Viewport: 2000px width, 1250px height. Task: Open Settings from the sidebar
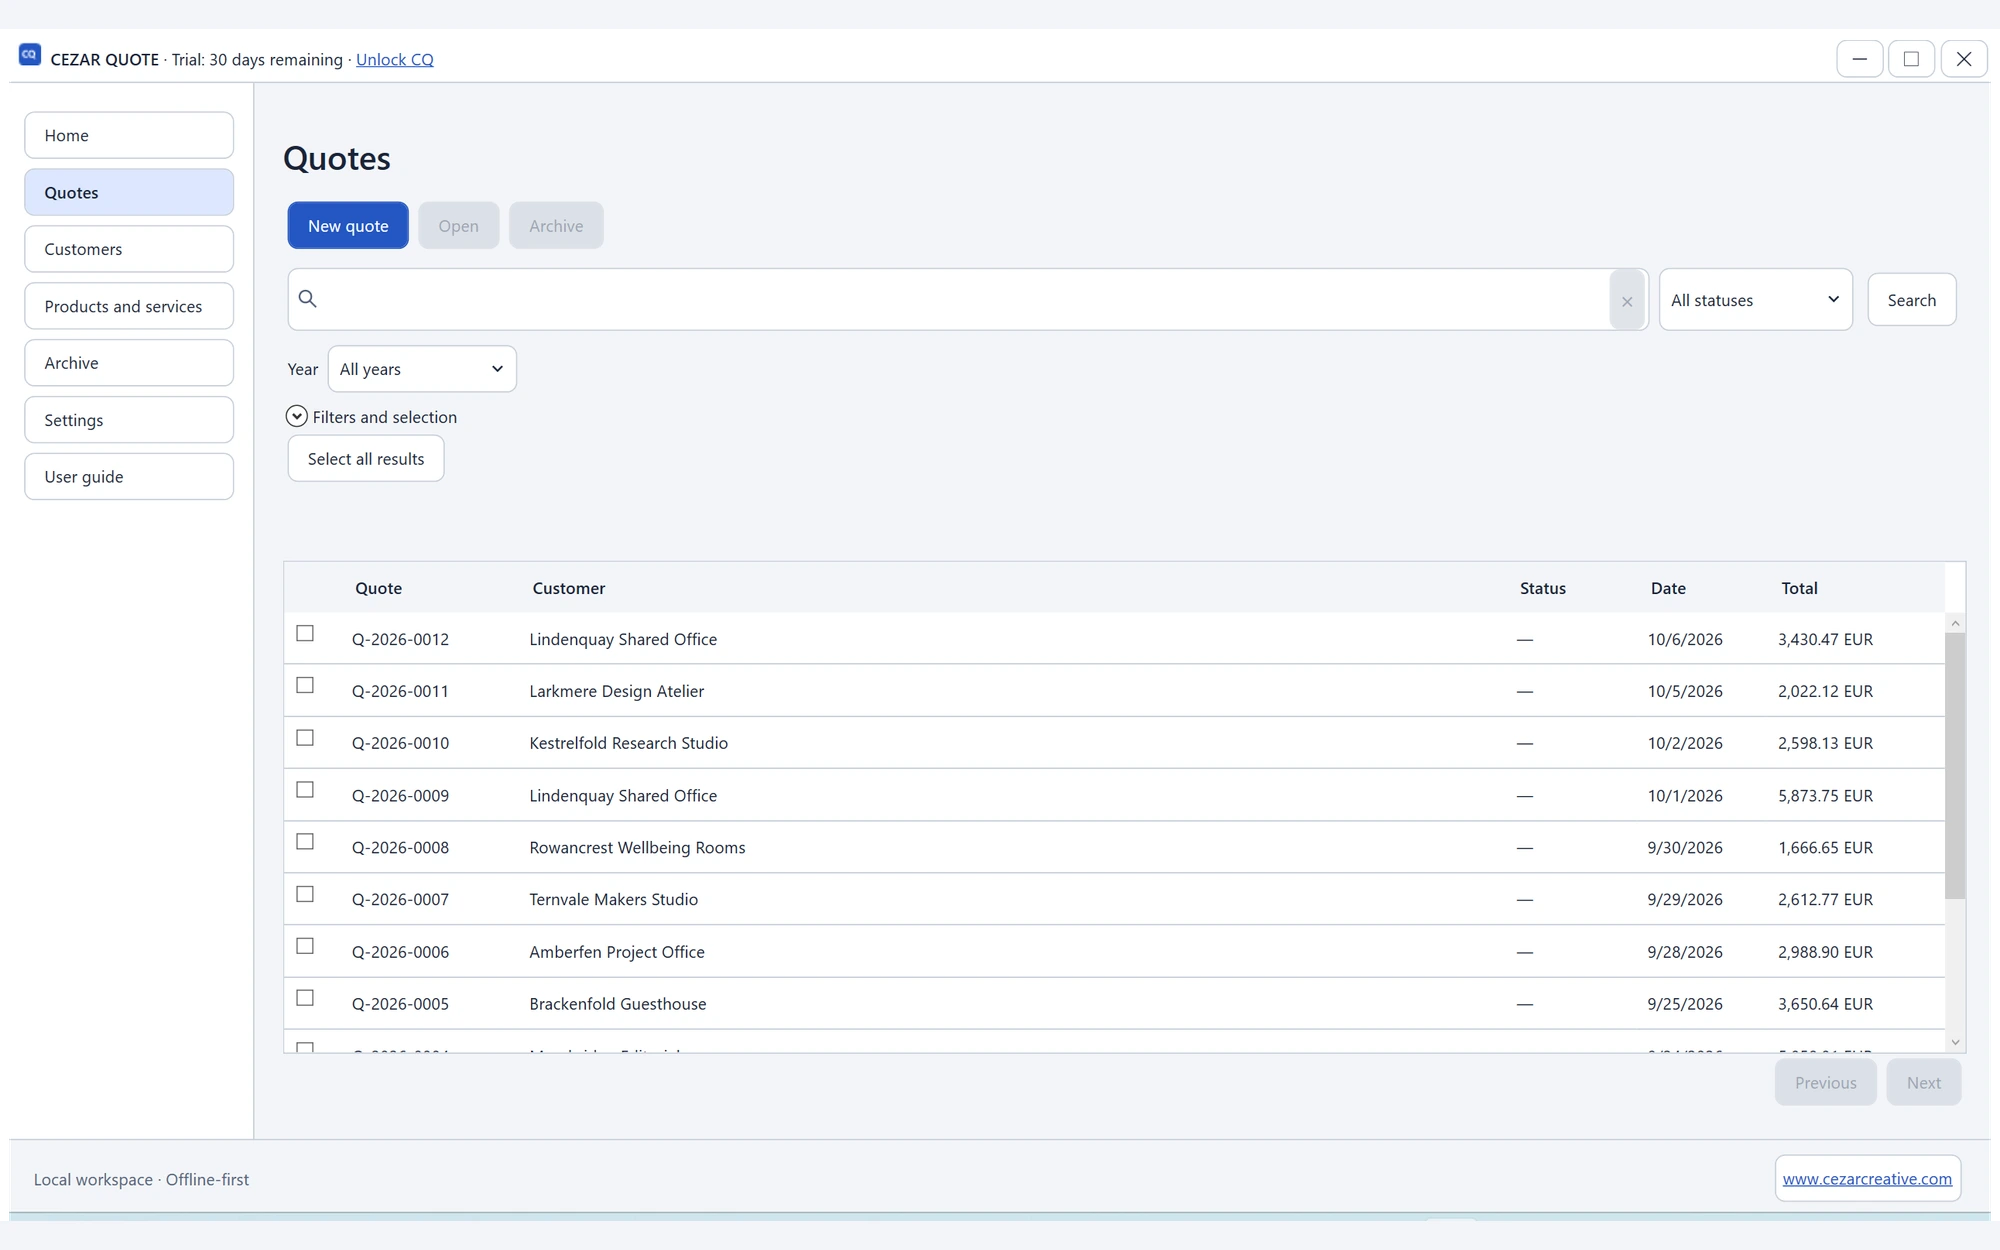pyautogui.click(x=129, y=420)
